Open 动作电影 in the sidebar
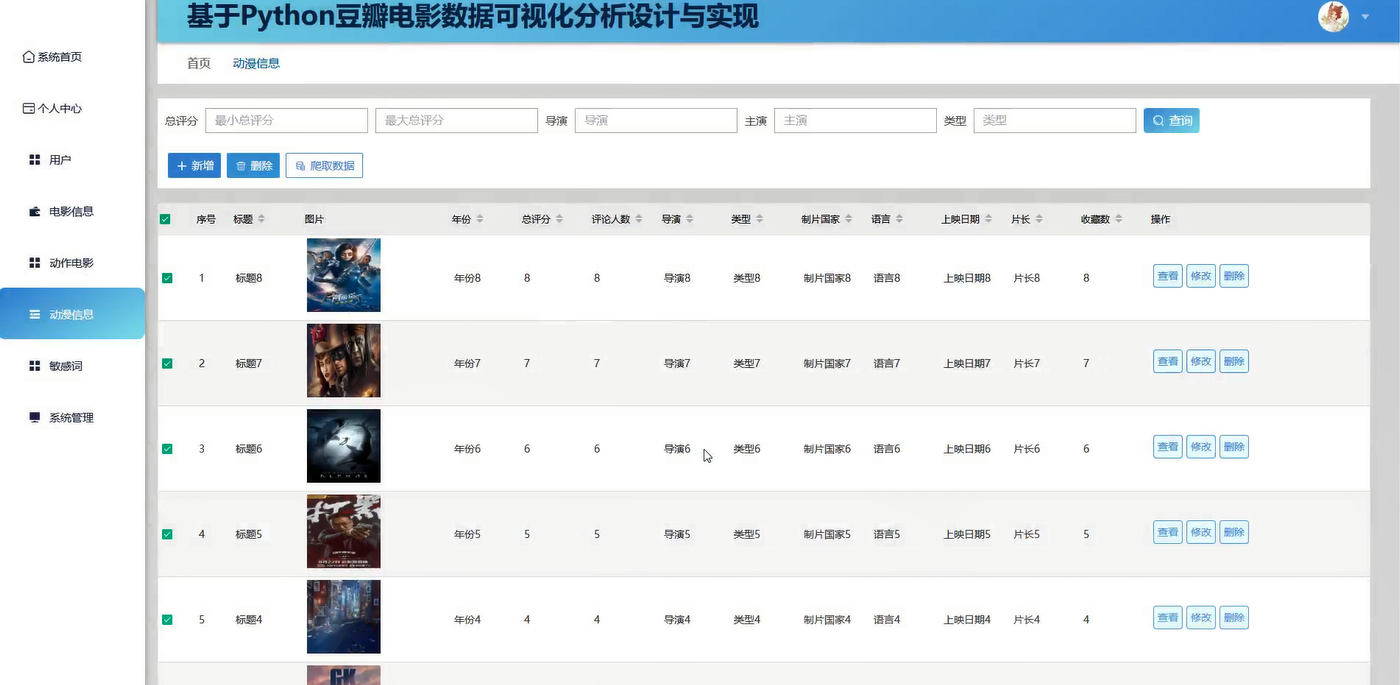Viewport: 1400px width, 685px height. coord(72,263)
